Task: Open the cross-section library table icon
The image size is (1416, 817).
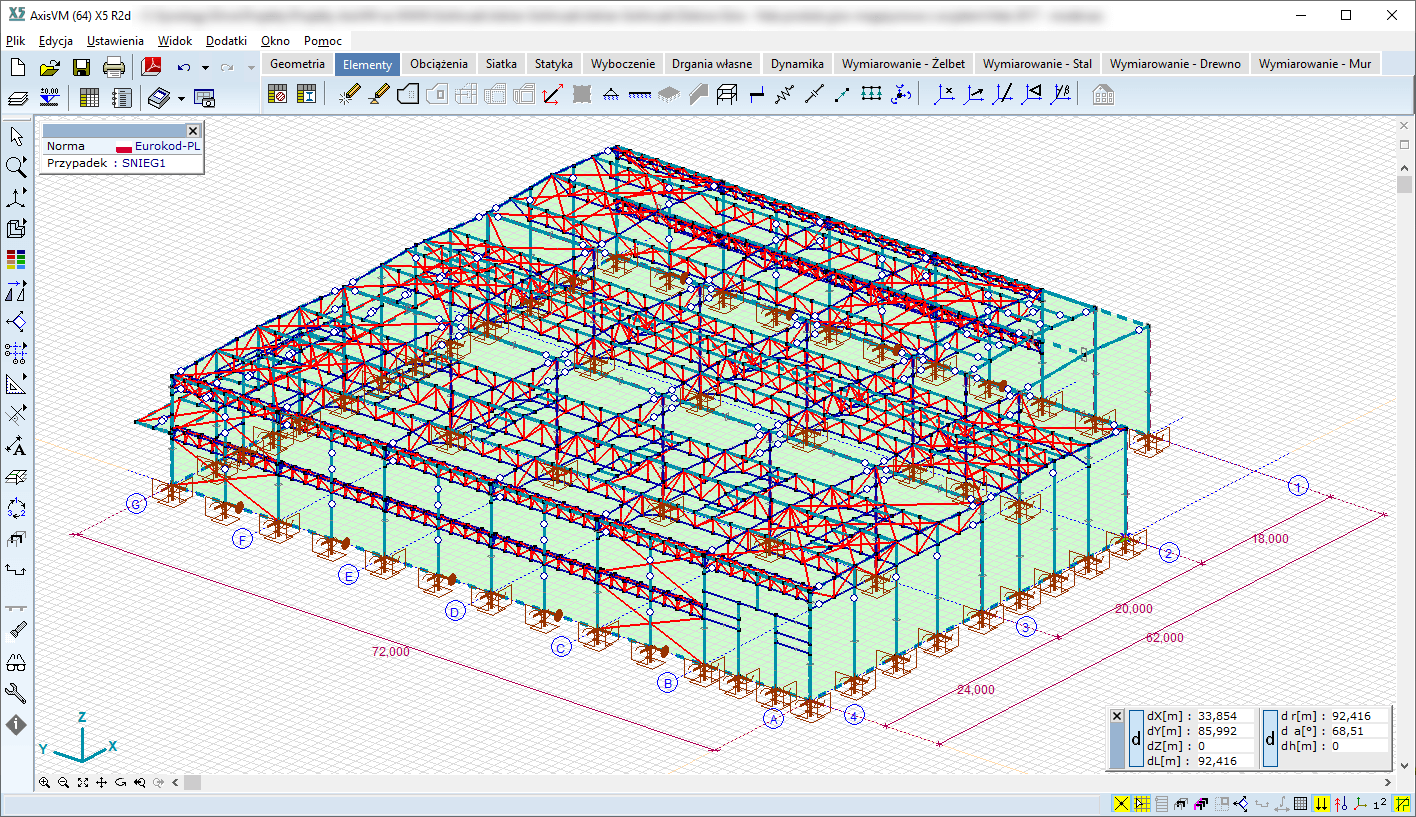Action: [306, 95]
